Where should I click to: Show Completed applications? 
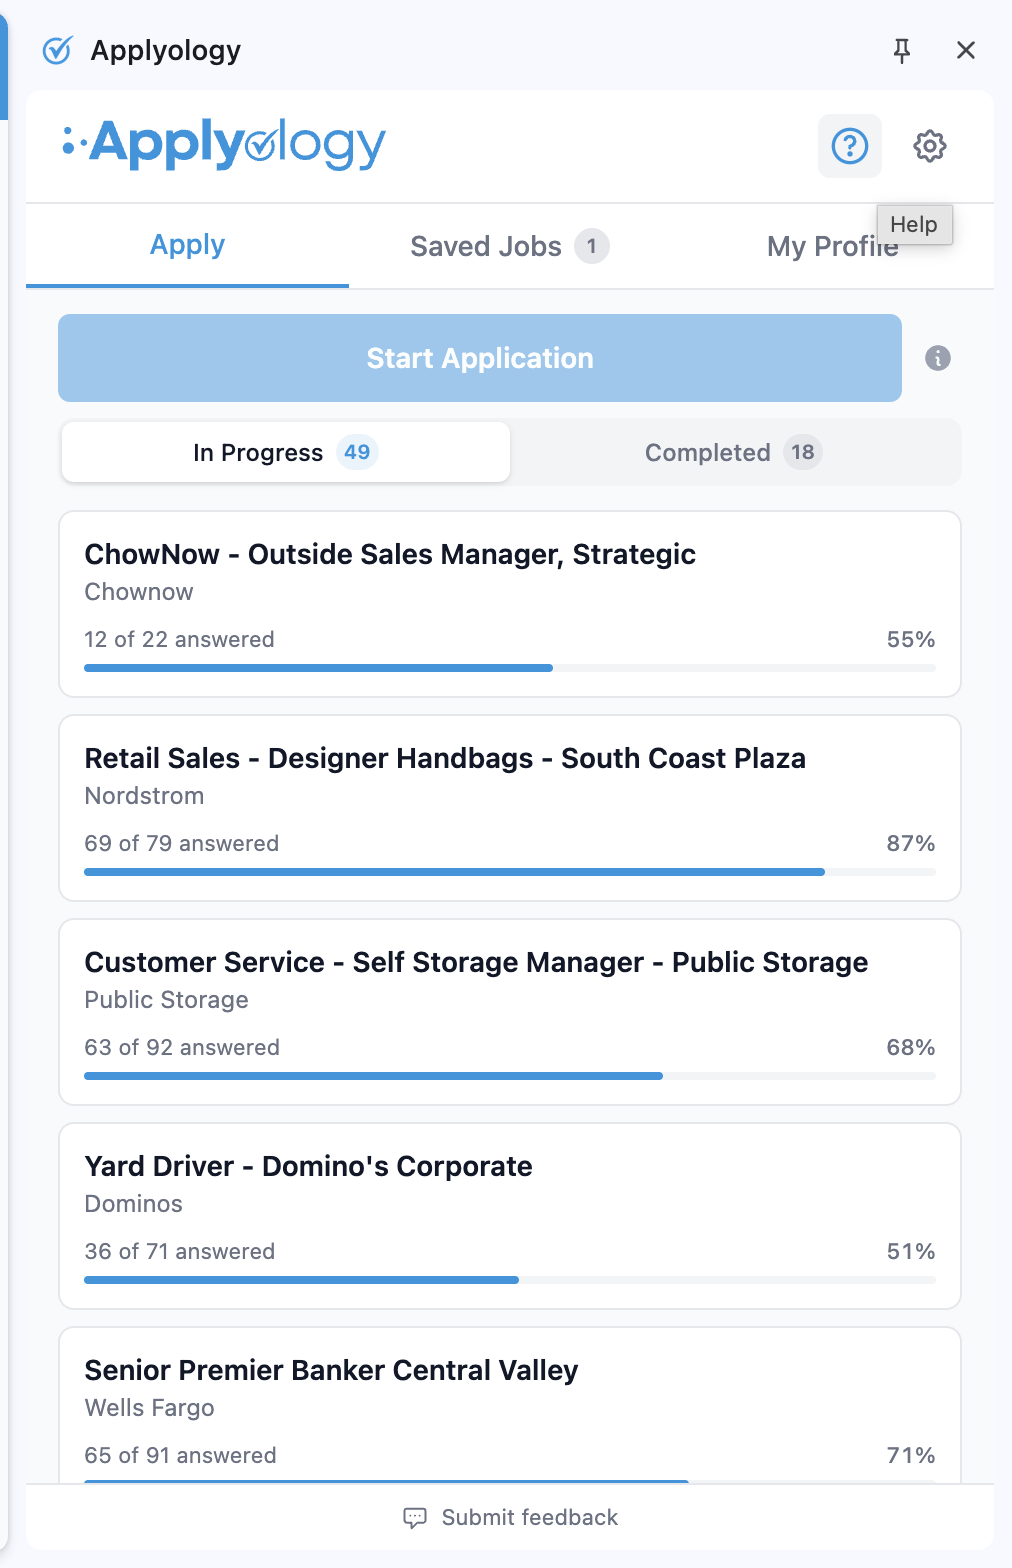(x=734, y=452)
